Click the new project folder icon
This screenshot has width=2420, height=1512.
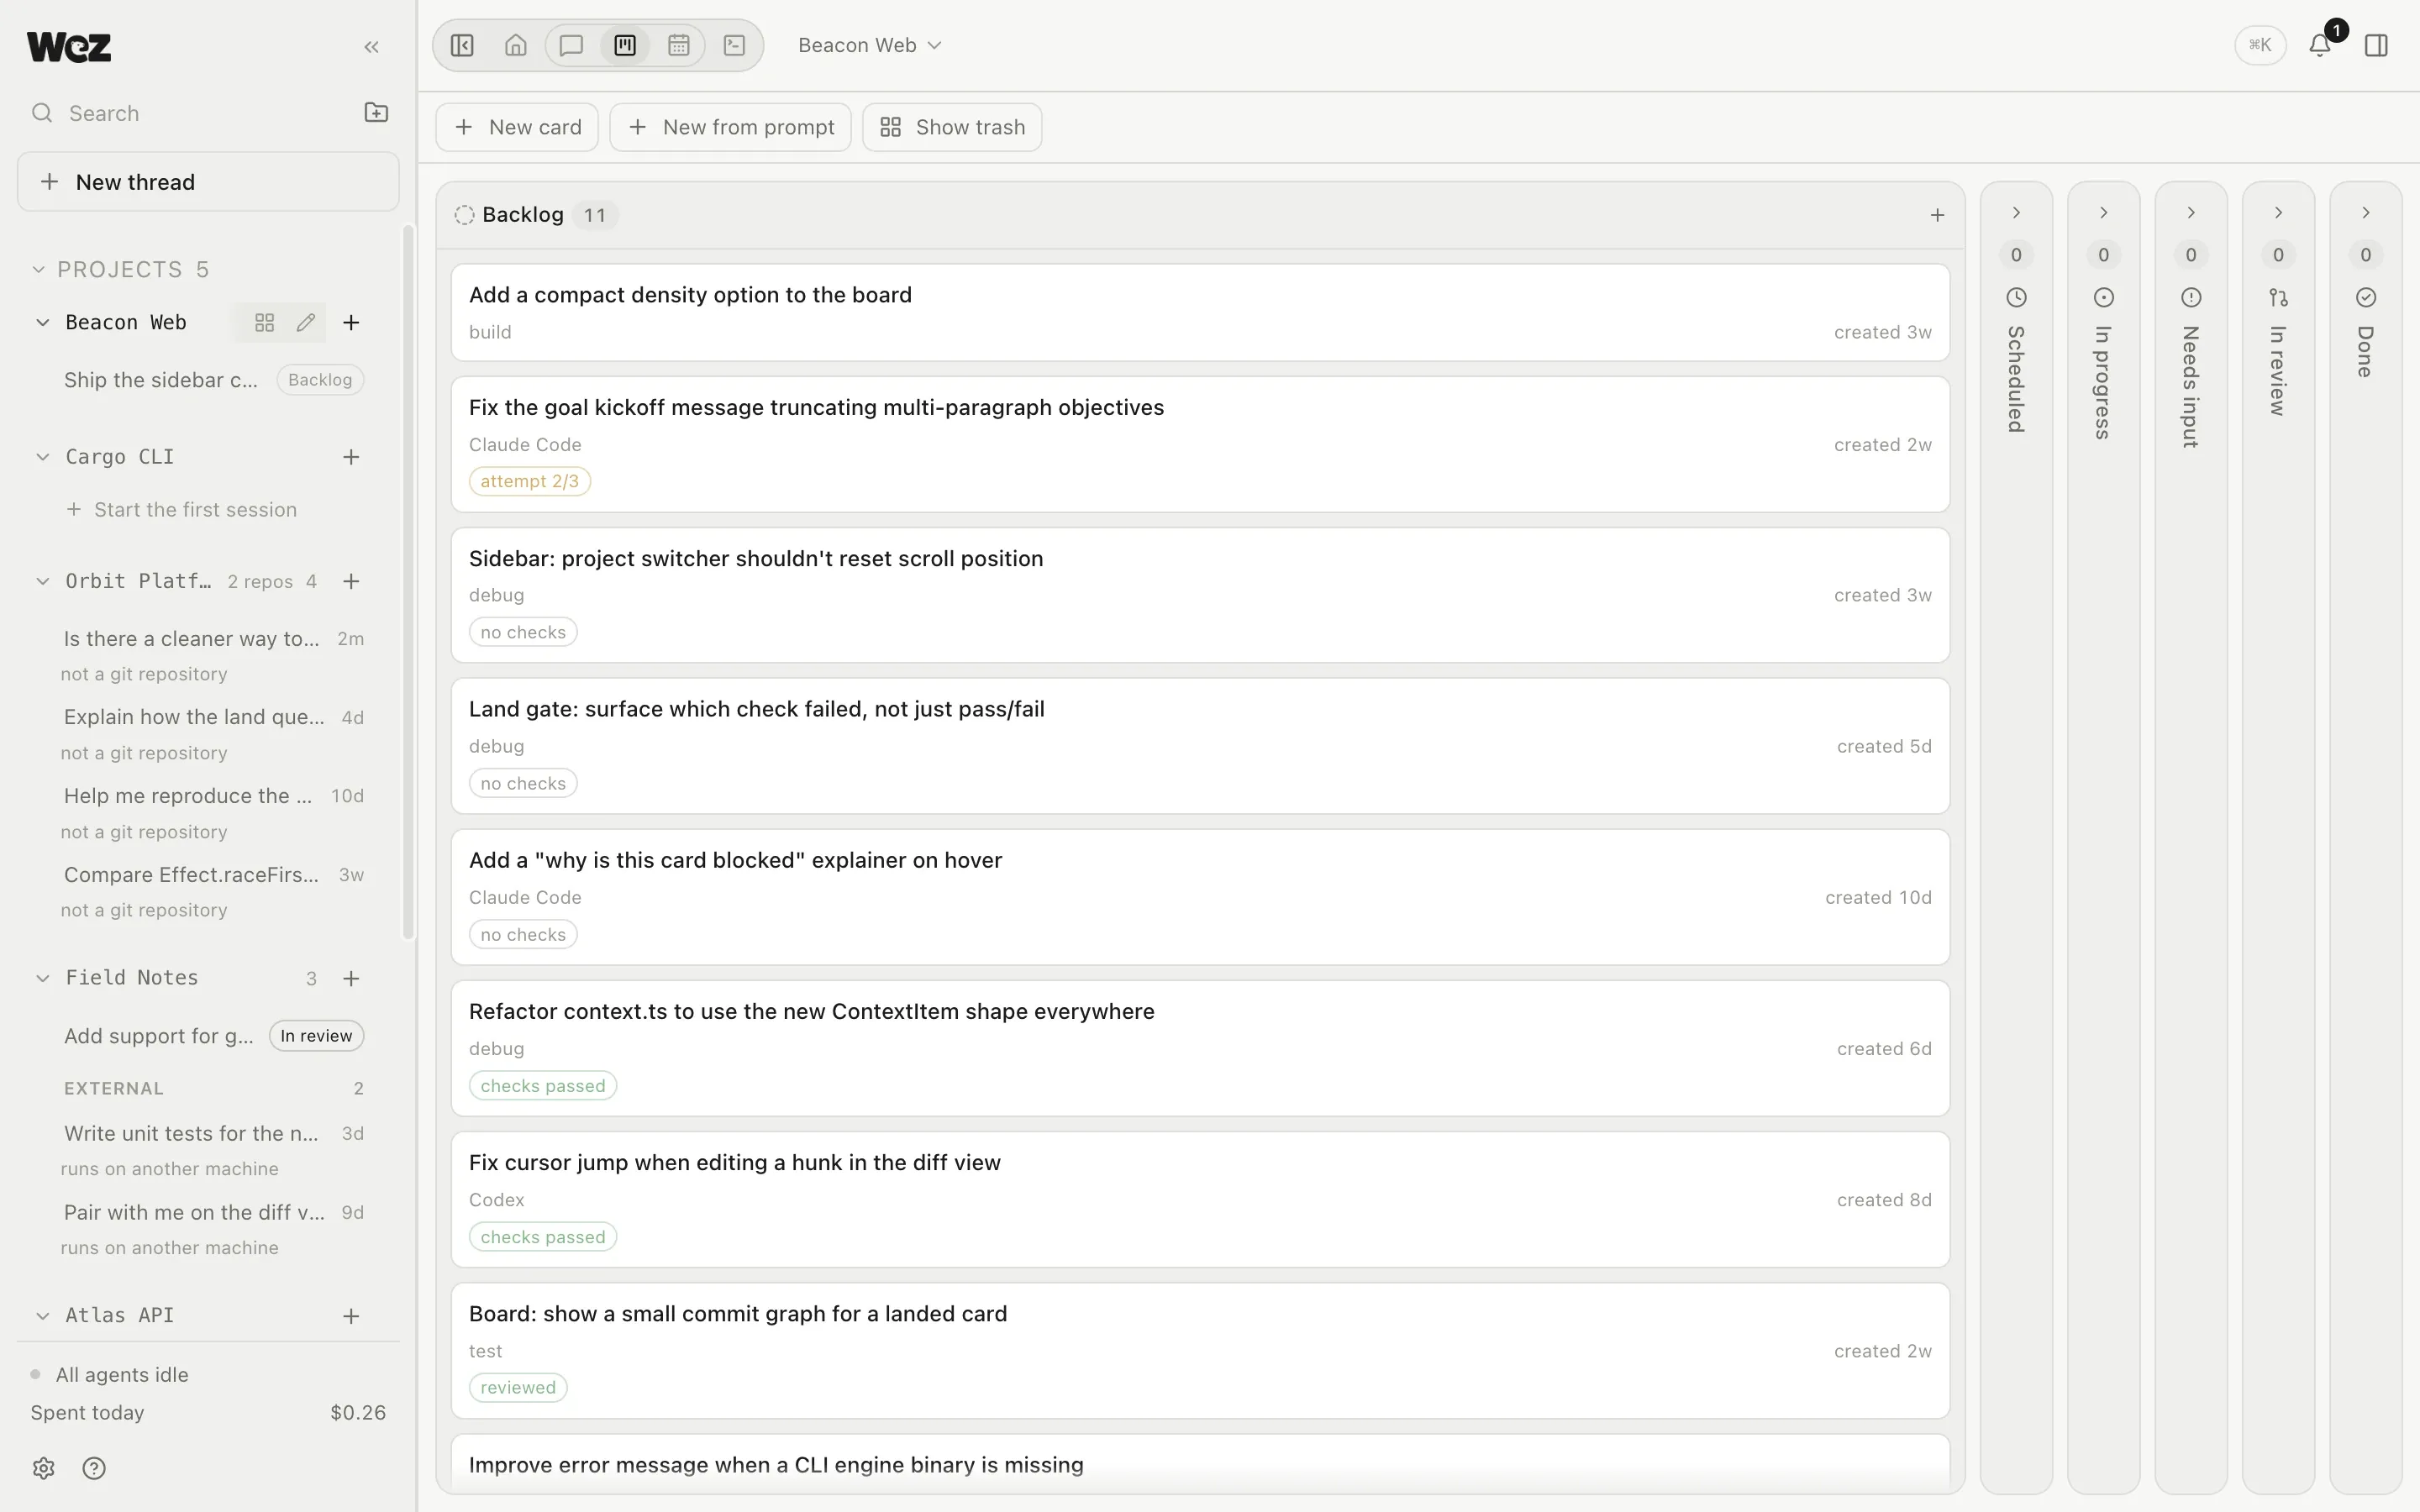point(376,112)
